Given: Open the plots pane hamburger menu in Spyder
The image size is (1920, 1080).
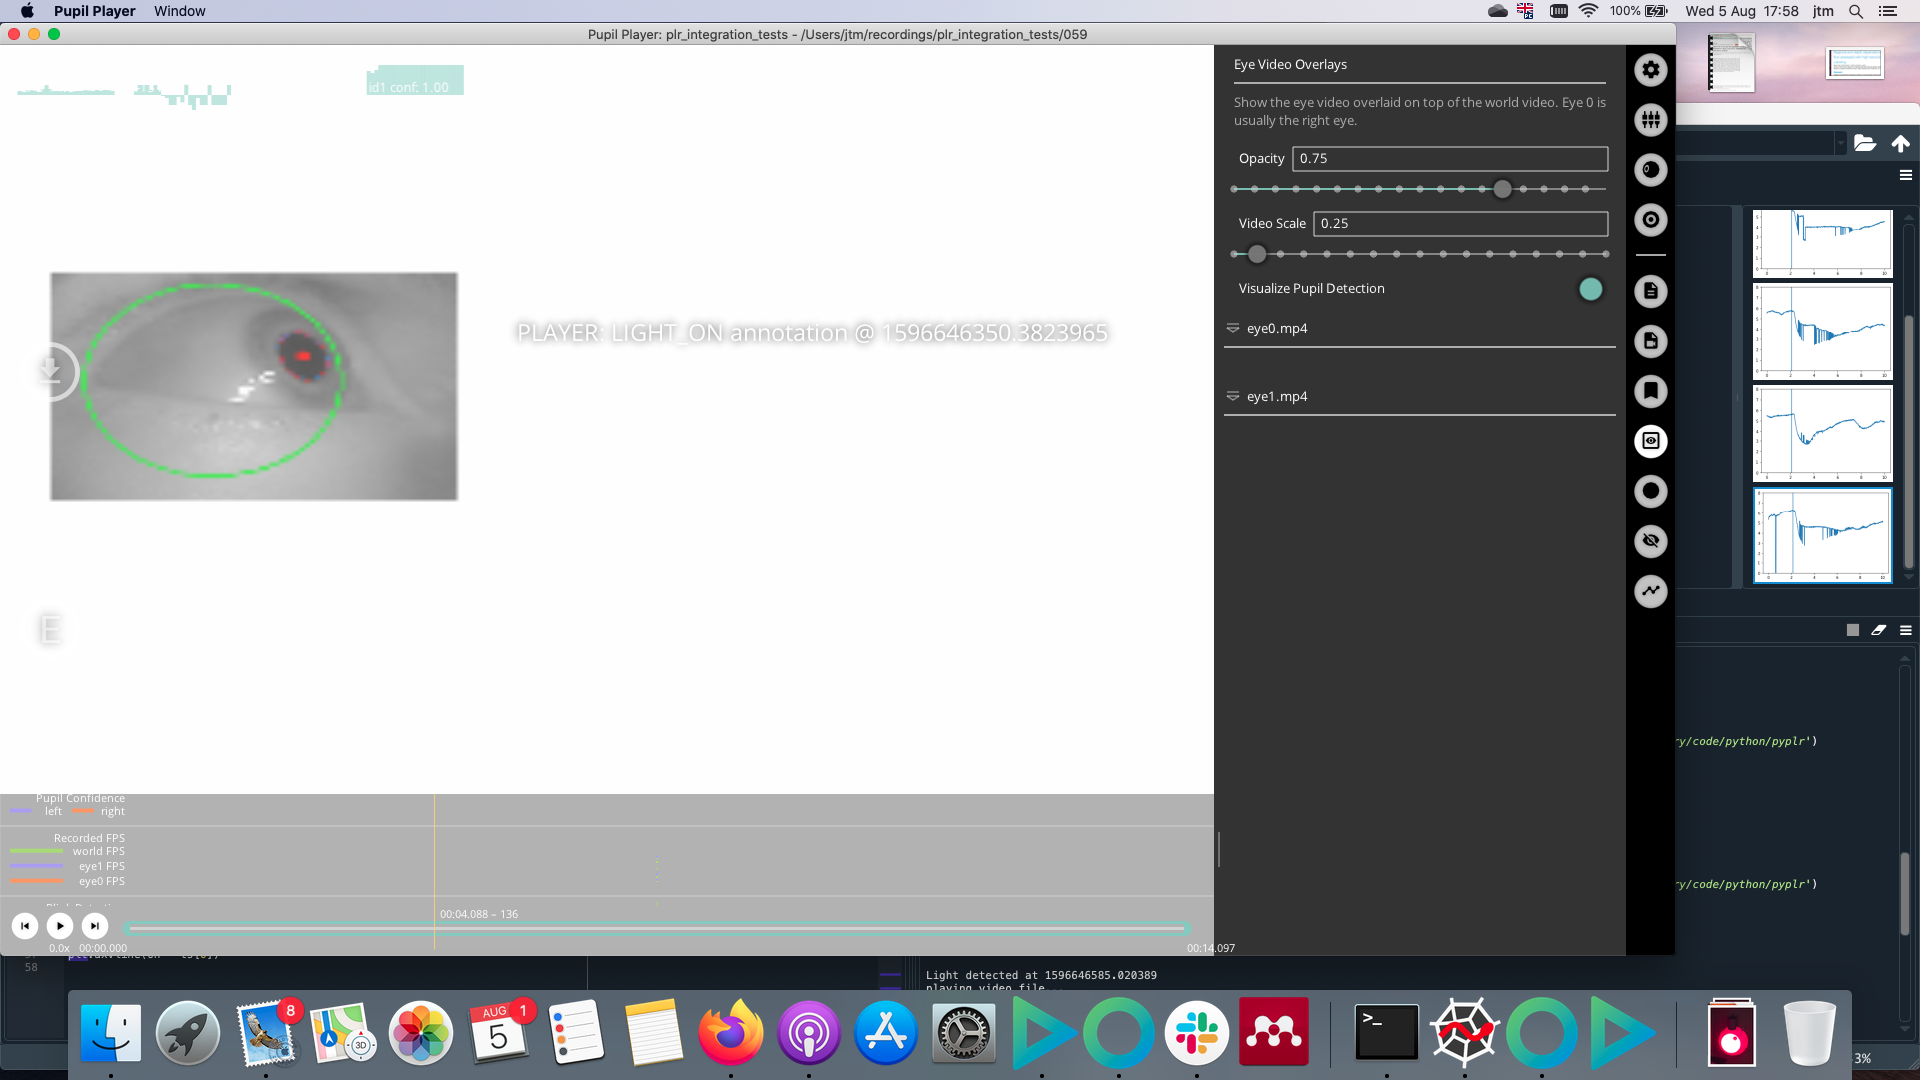Looking at the screenshot, I should [1906, 175].
